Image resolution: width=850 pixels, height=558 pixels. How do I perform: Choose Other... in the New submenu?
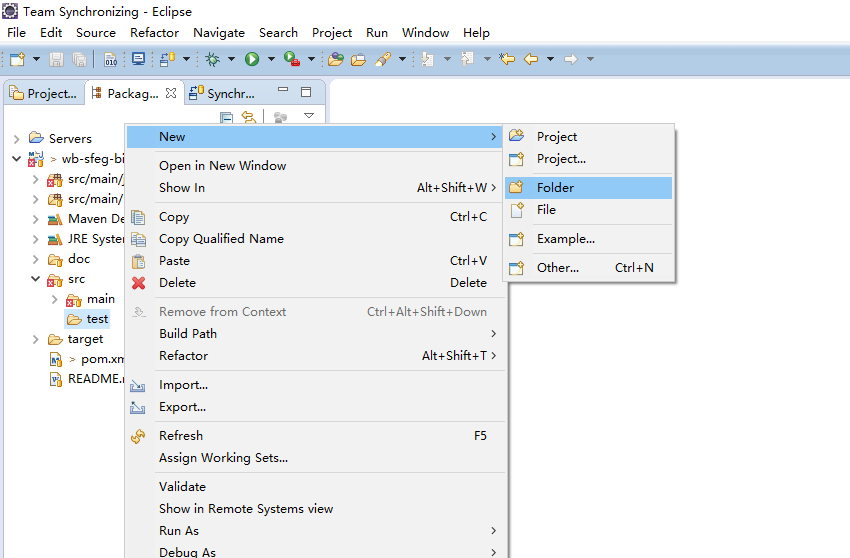coord(588,268)
